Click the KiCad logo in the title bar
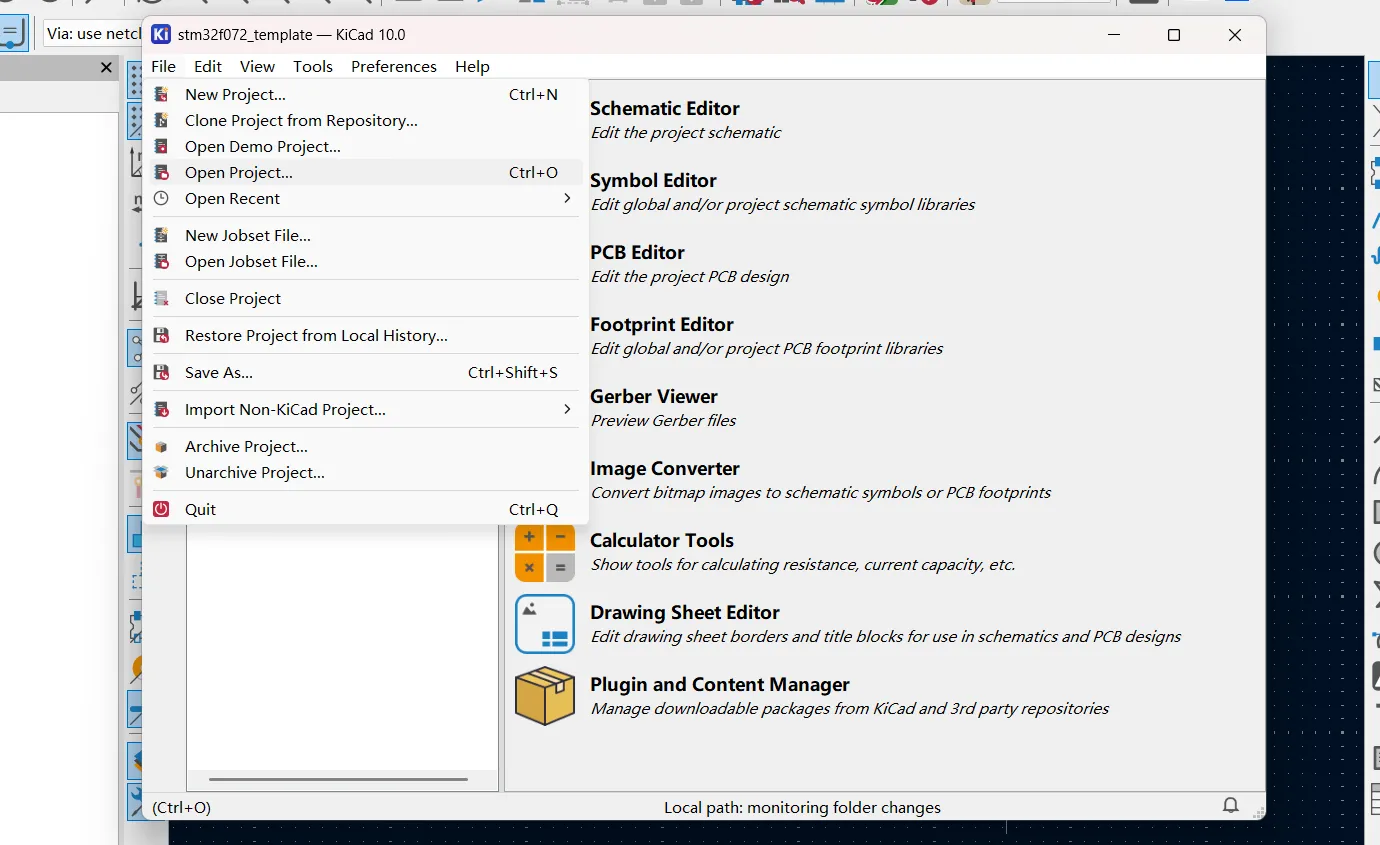 (161, 34)
